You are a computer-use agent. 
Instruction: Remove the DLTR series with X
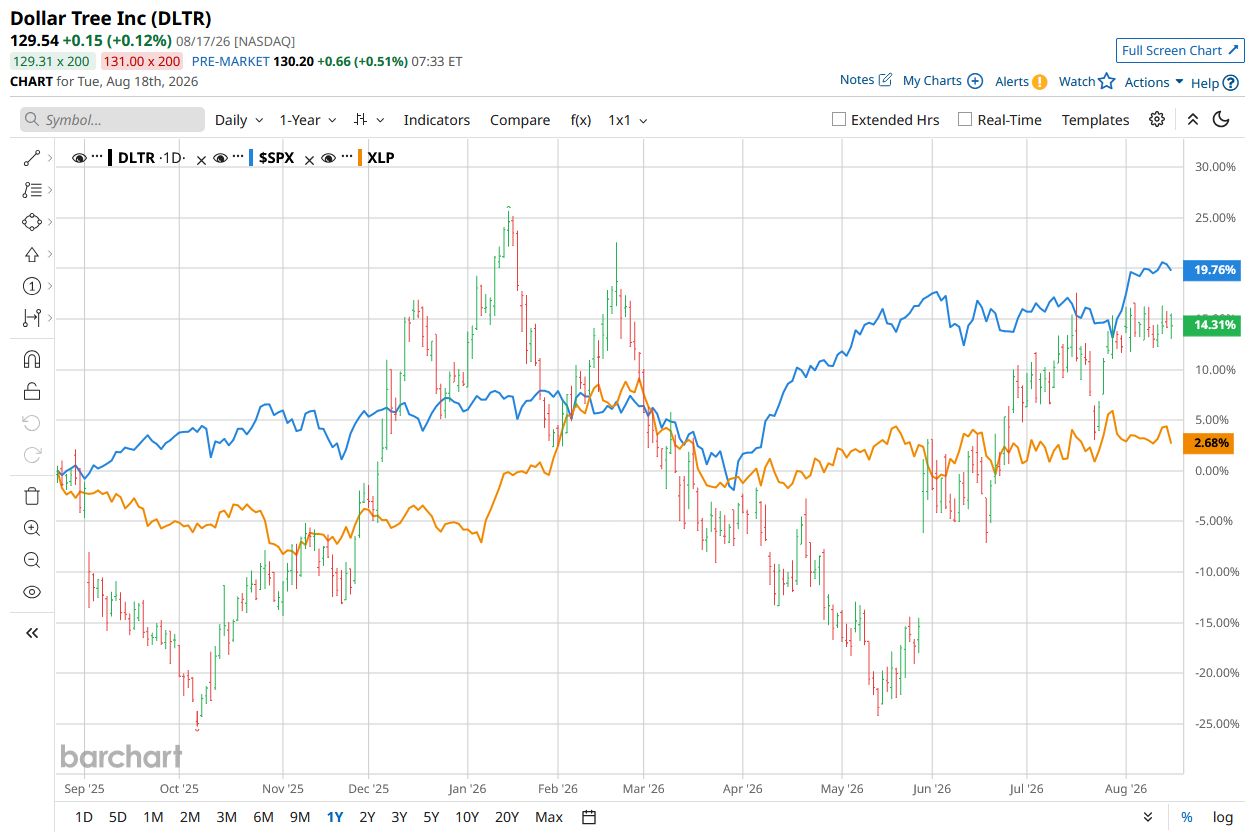(201, 158)
